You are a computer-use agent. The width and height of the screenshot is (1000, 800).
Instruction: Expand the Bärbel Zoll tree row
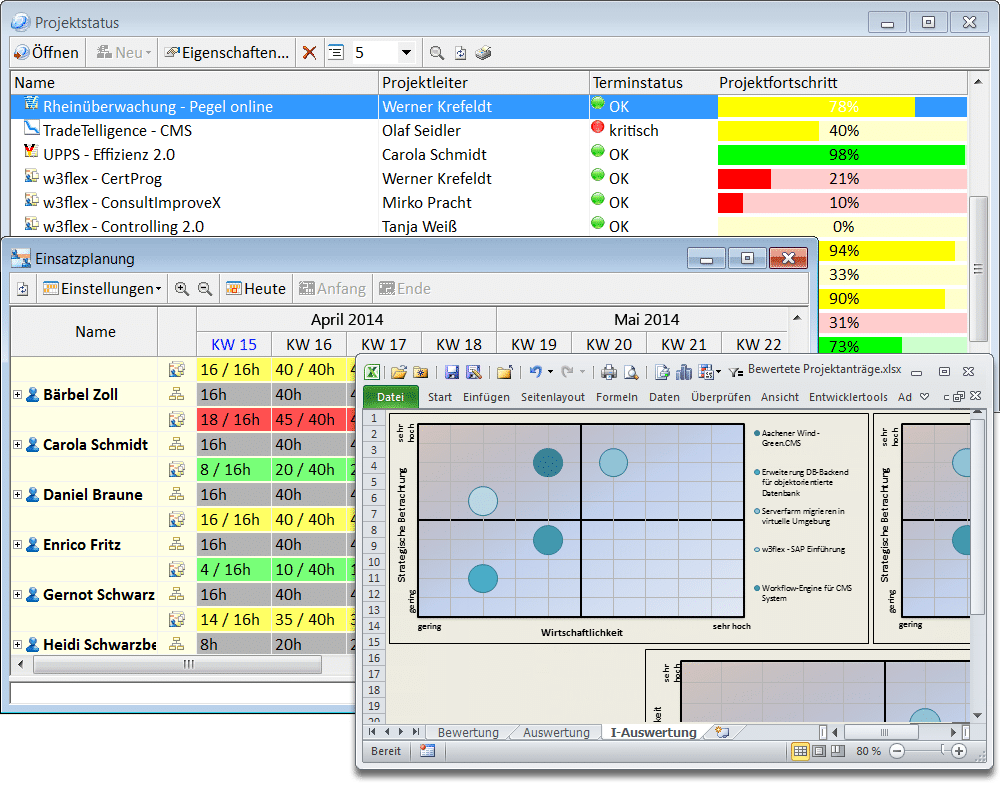click(17, 395)
